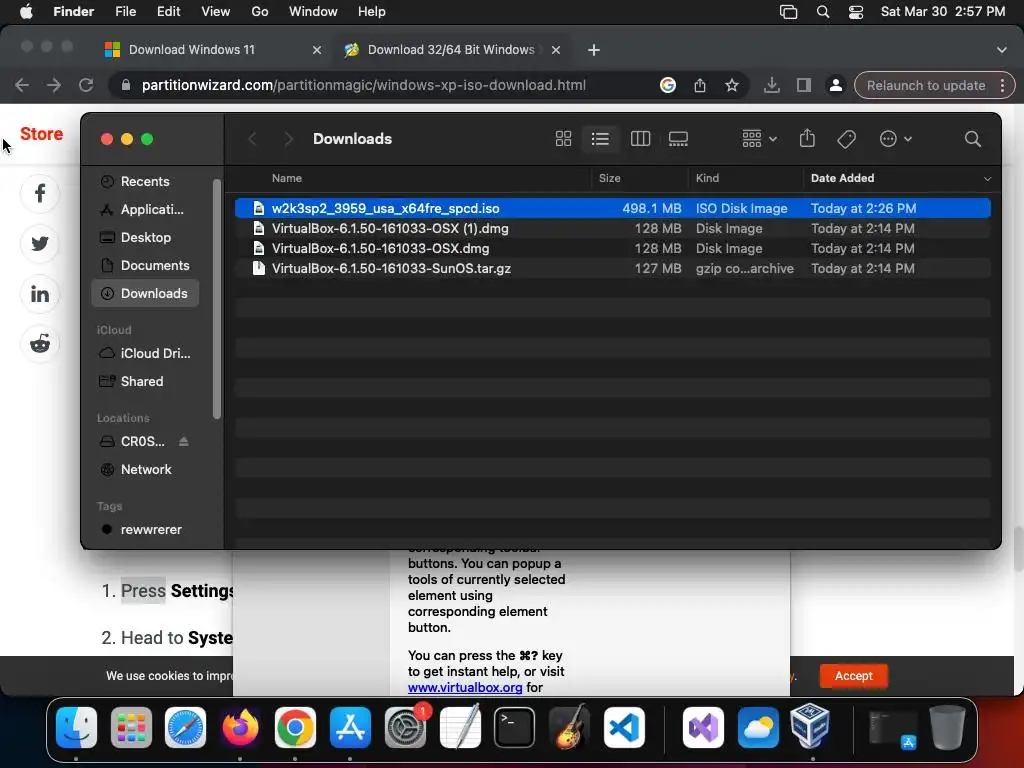Go forward in Finder navigation
1024x768 pixels.
tap(288, 138)
